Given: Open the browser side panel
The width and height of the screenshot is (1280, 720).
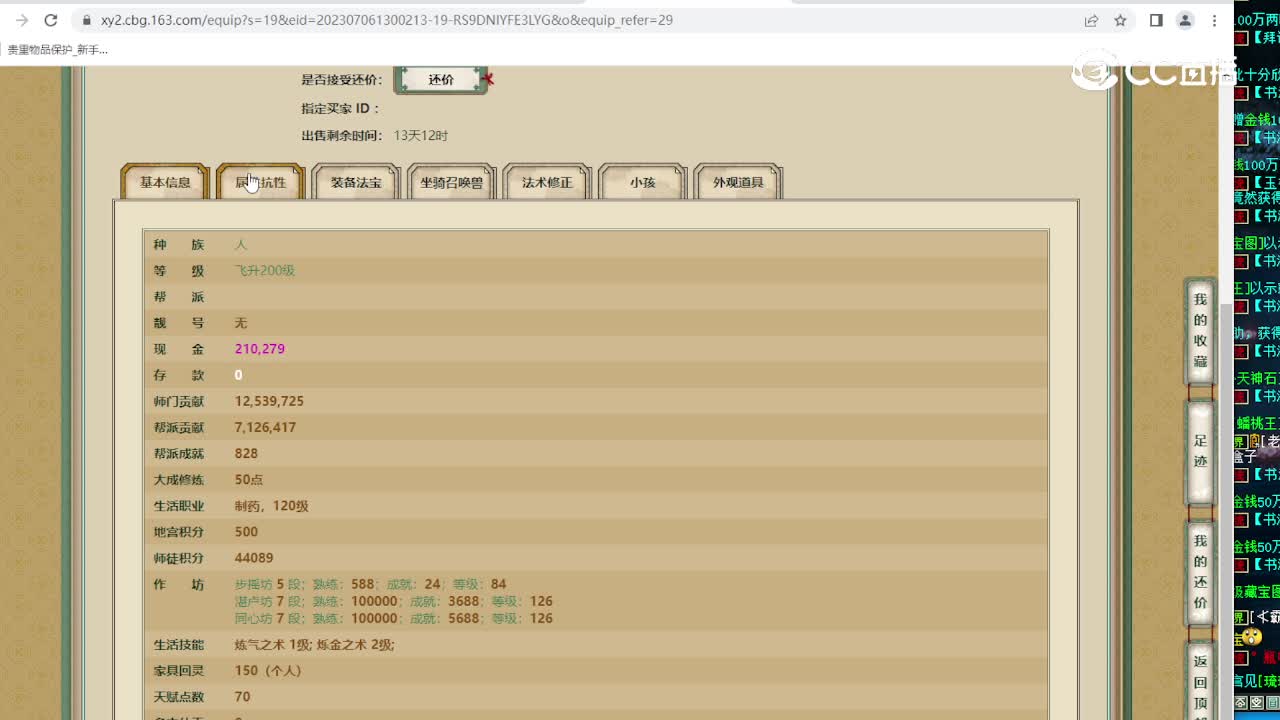Looking at the screenshot, I should [x=1156, y=20].
